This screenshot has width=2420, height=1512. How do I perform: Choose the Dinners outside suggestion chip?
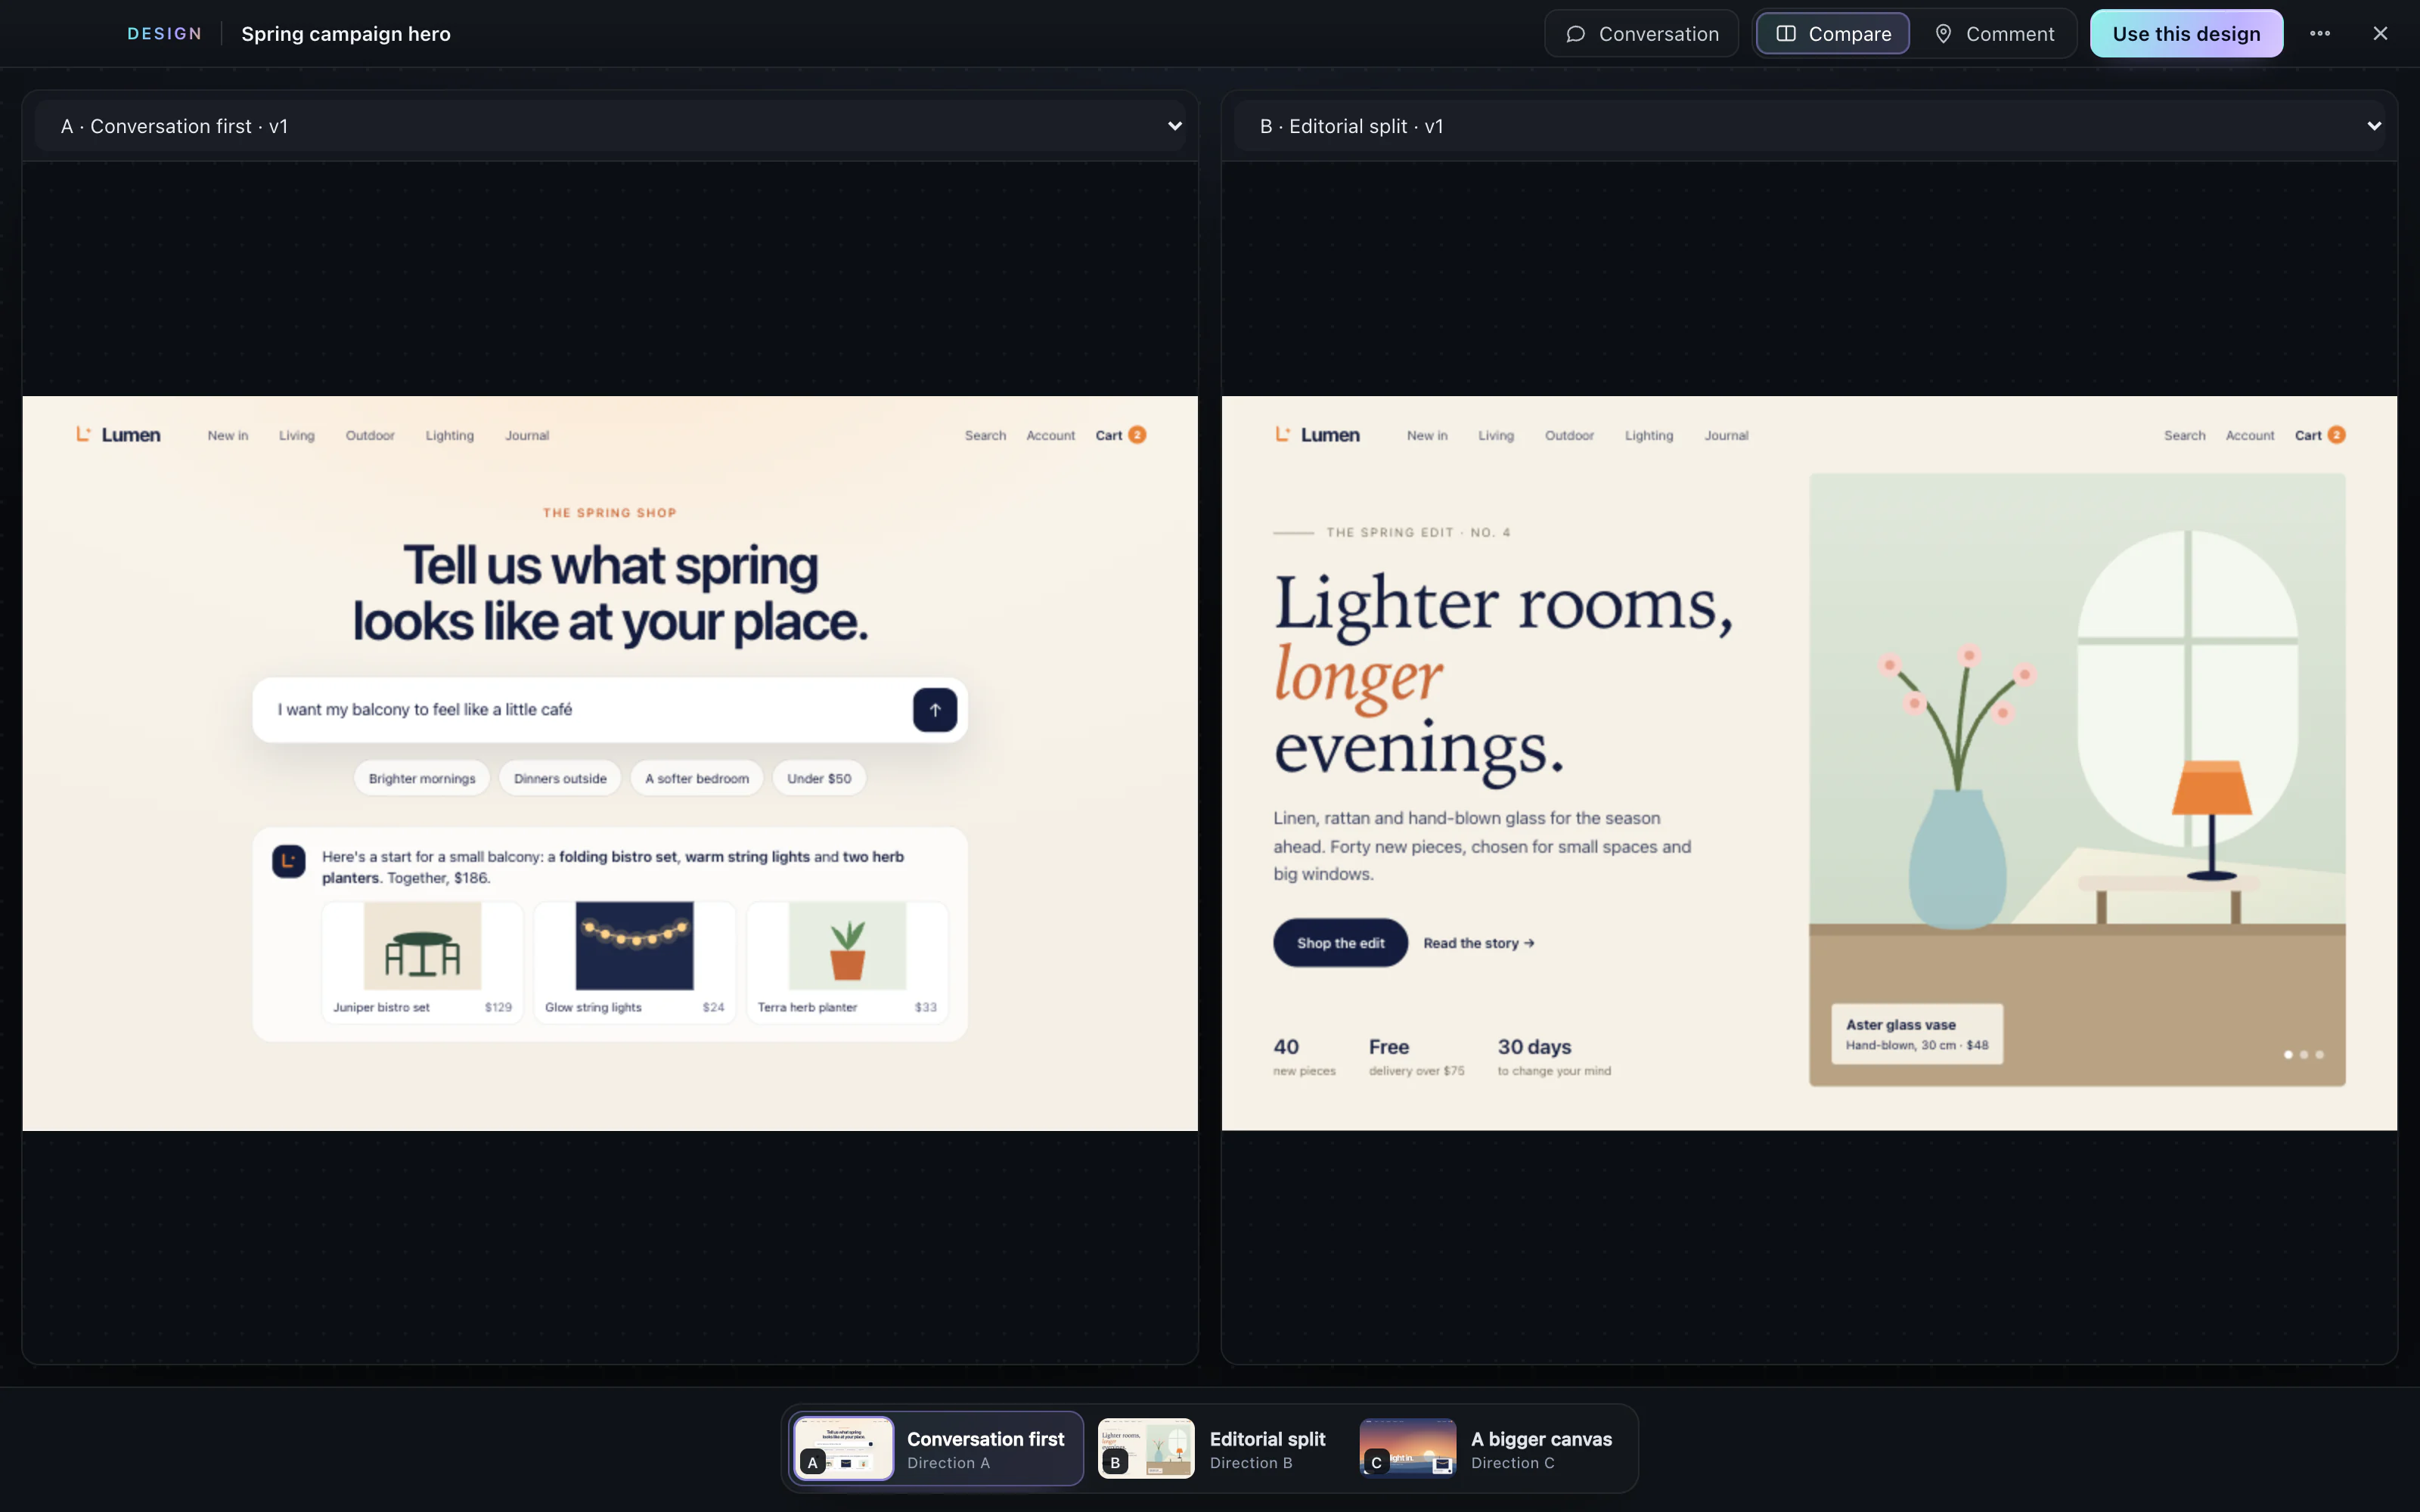click(560, 778)
